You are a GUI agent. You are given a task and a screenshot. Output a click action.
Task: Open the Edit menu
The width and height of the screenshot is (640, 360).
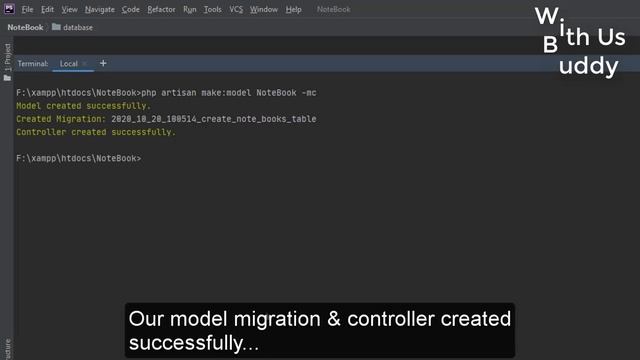pos(47,9)
